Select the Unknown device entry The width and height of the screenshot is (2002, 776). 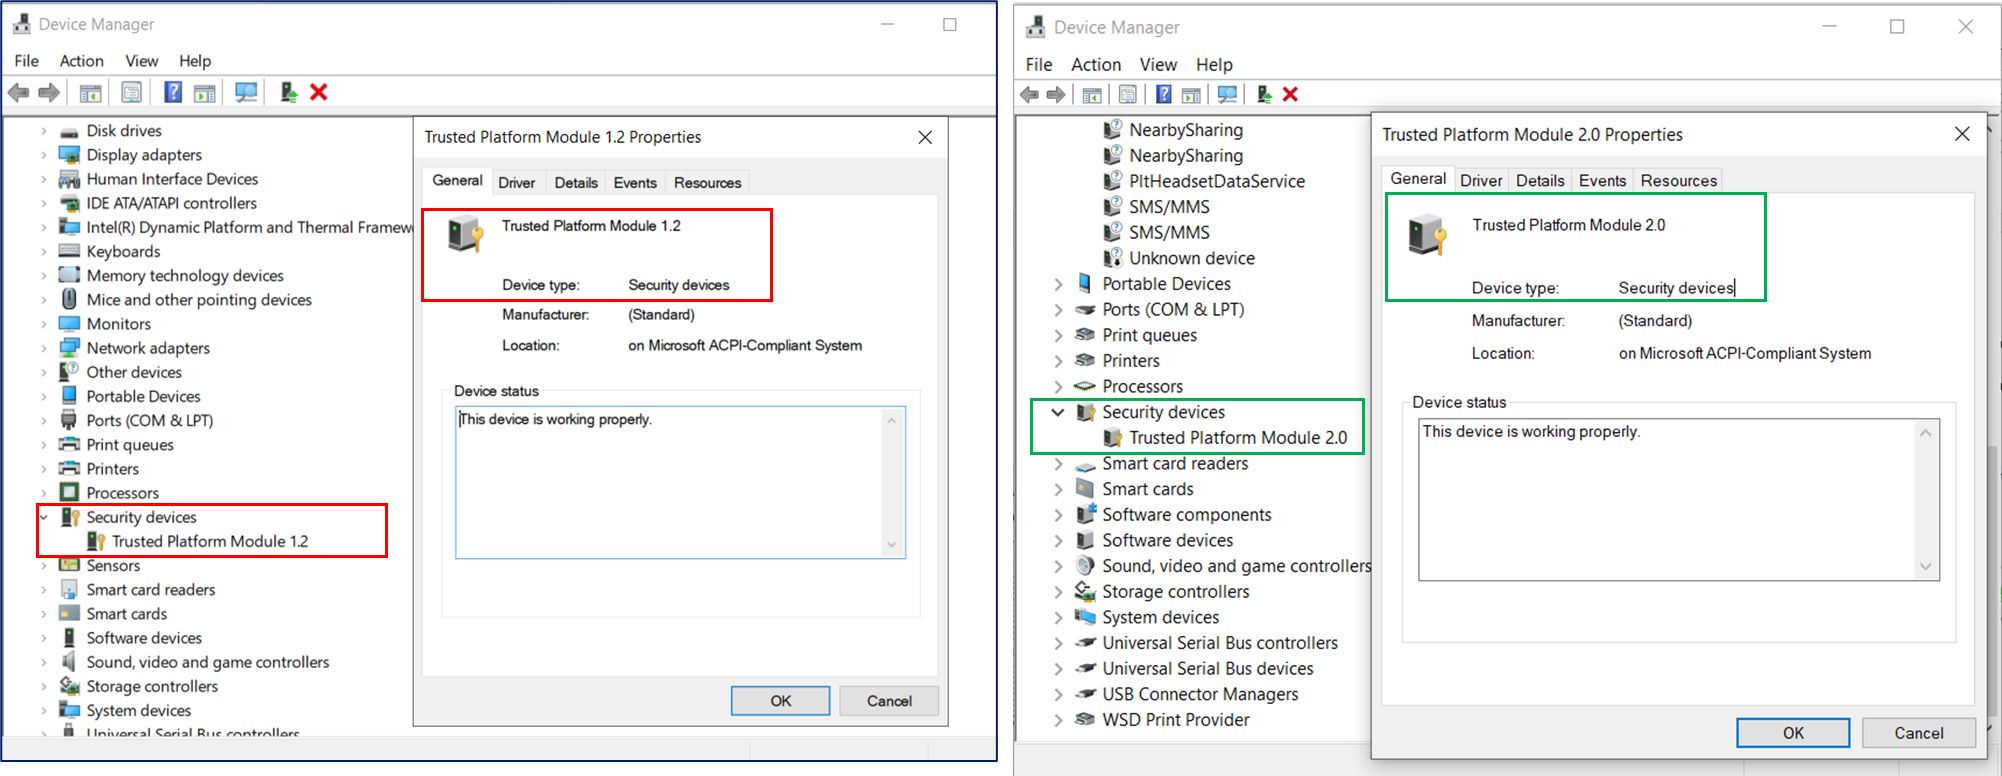[x=1191, y=258]
